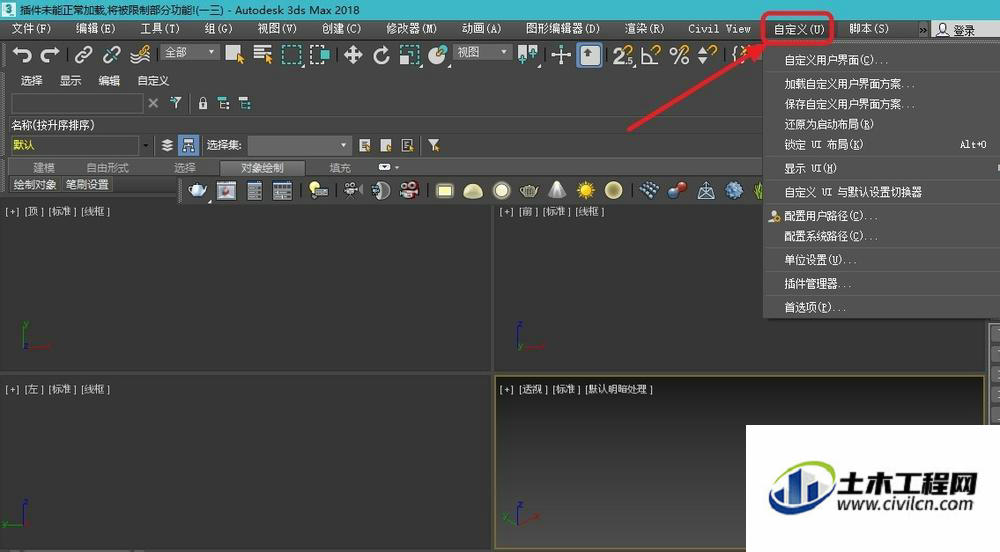Viewport: 1000px width, 552px height.
Task: Open the 修改器(M) menu
Action: pyautogui.click(x=411, y=29)
